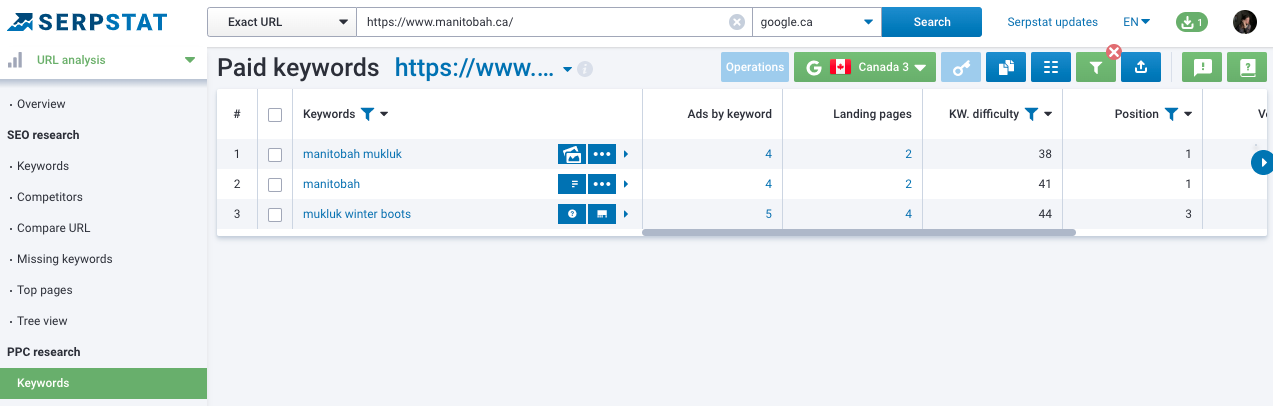Open the Canada 3 database dropdown
The width and height of the screenshot is (1273, 406).
tap(865, 67)
